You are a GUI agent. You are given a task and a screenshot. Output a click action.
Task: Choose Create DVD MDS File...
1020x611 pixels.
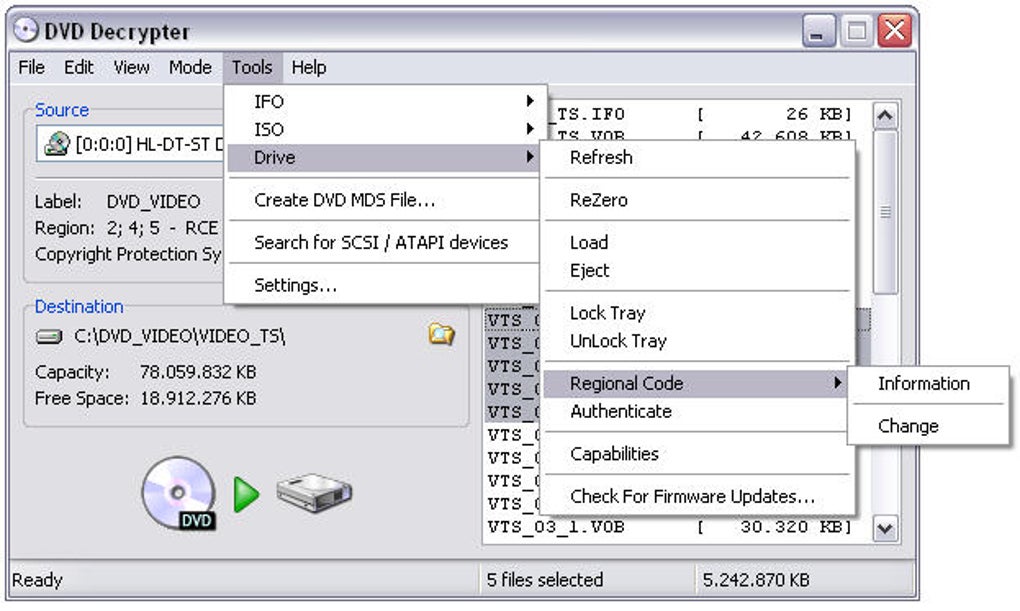point(384,200)
